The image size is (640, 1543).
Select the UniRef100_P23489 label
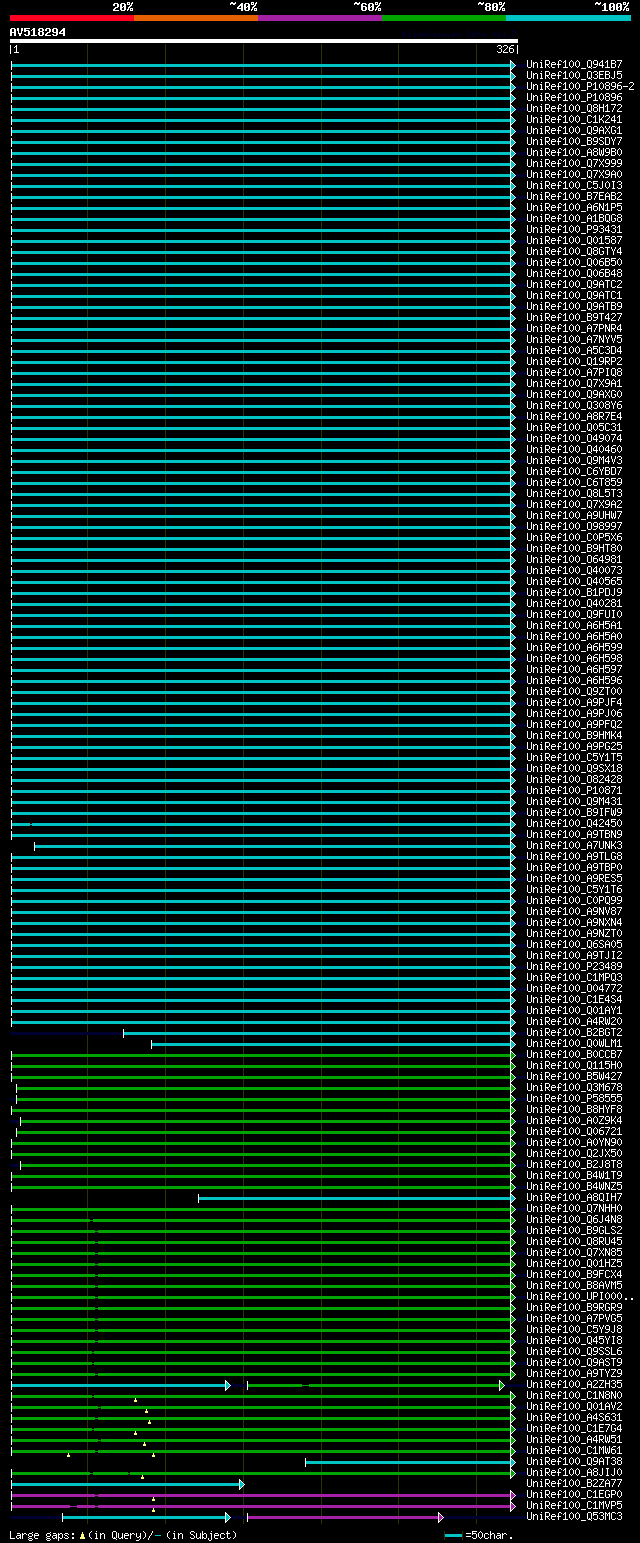[574, 966]
